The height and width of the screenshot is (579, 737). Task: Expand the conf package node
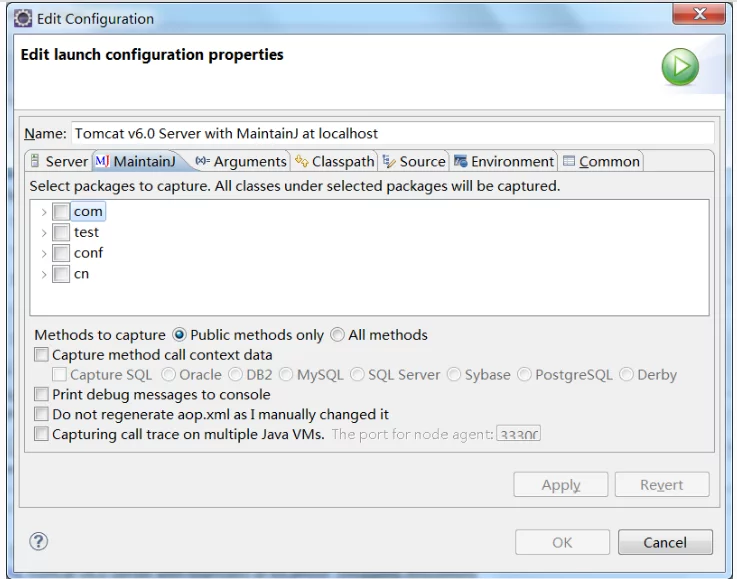tap(44, 254)
